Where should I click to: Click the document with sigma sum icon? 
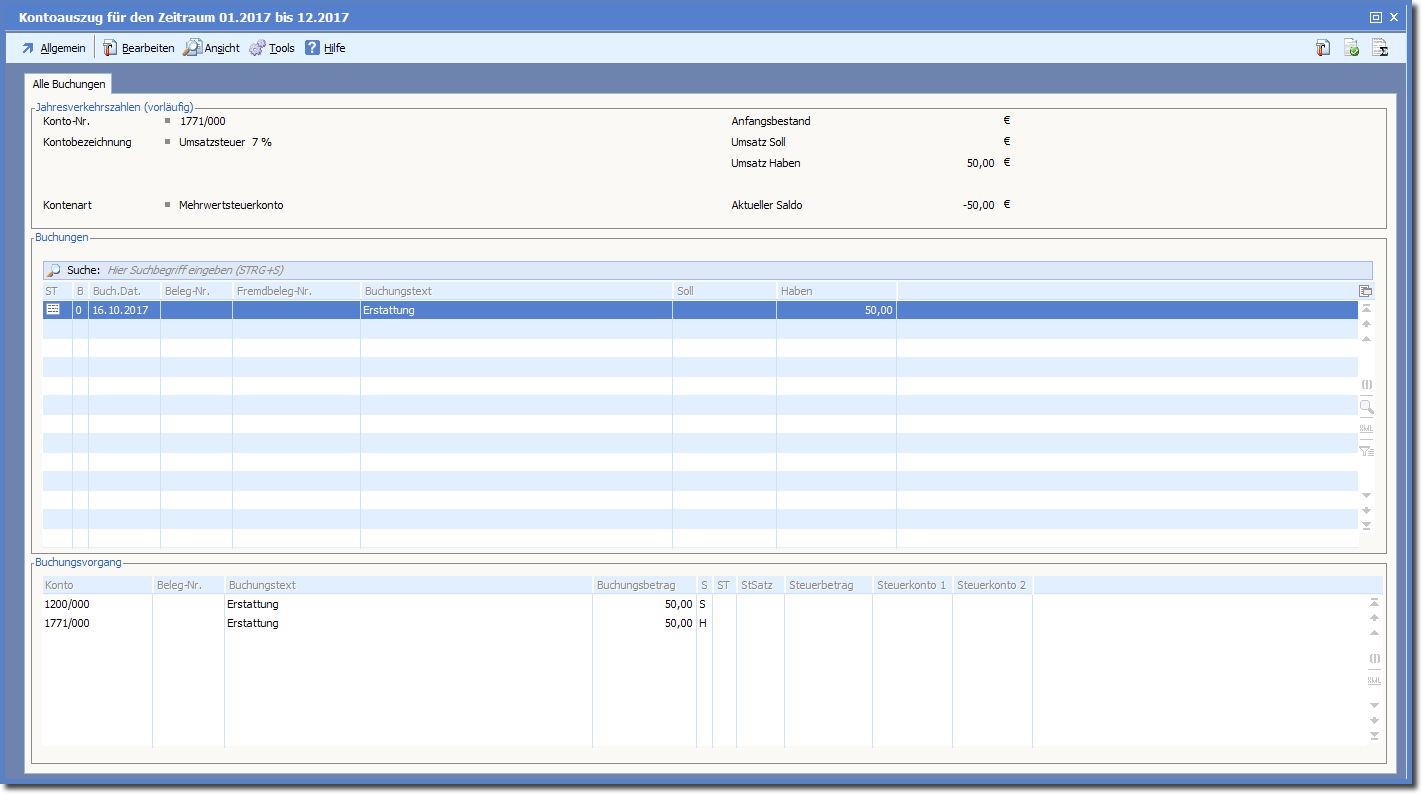coord(1380,48)
